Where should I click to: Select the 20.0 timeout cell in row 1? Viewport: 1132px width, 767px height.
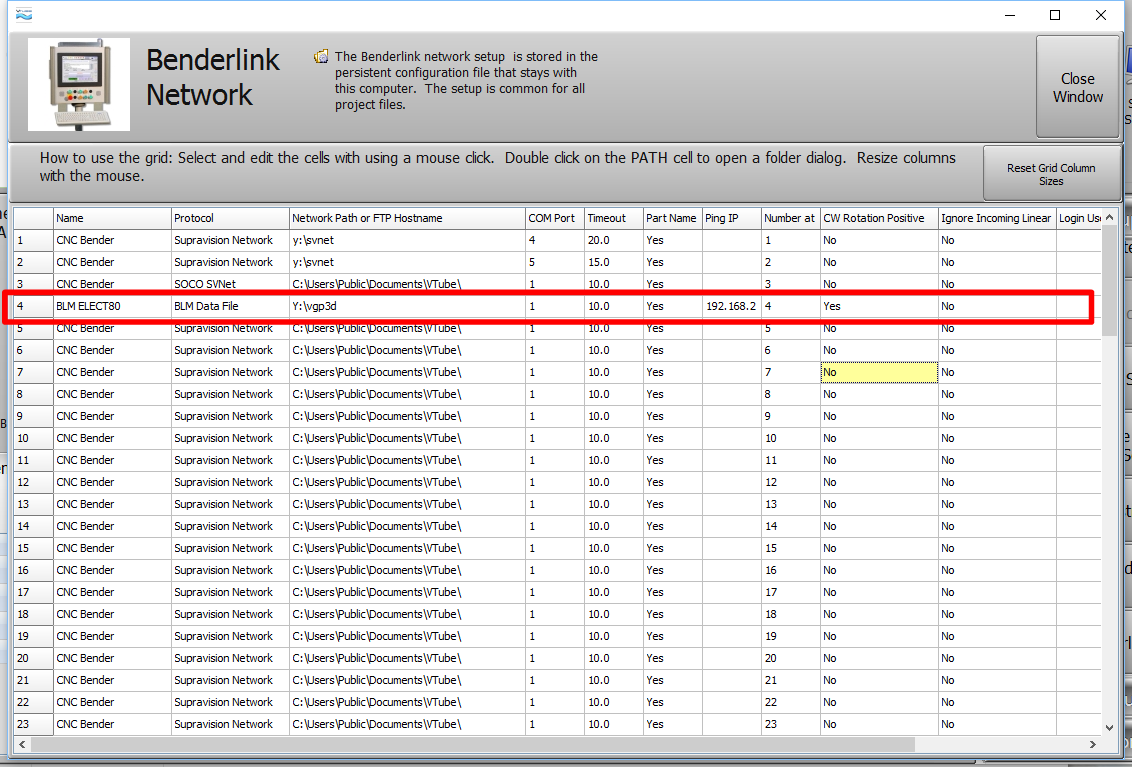(613, 240)
